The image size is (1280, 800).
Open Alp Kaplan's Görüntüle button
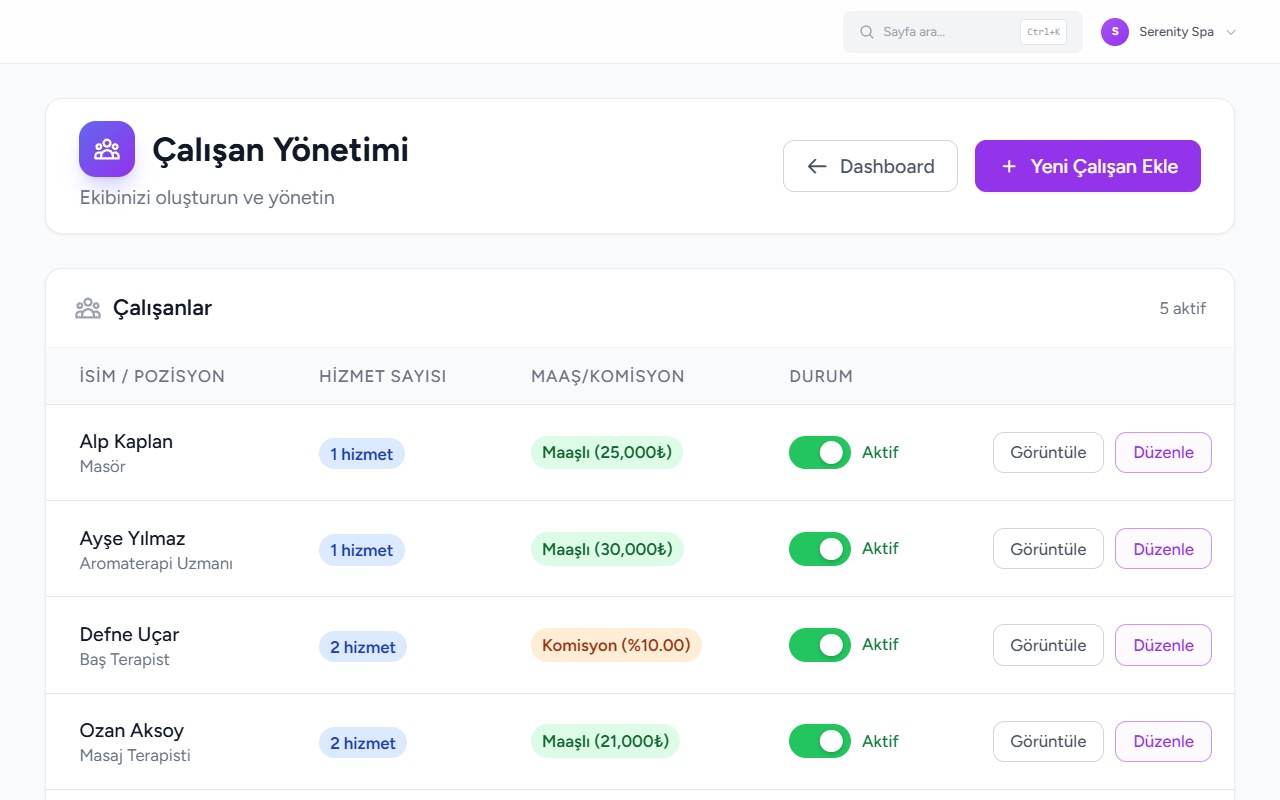1048,452
